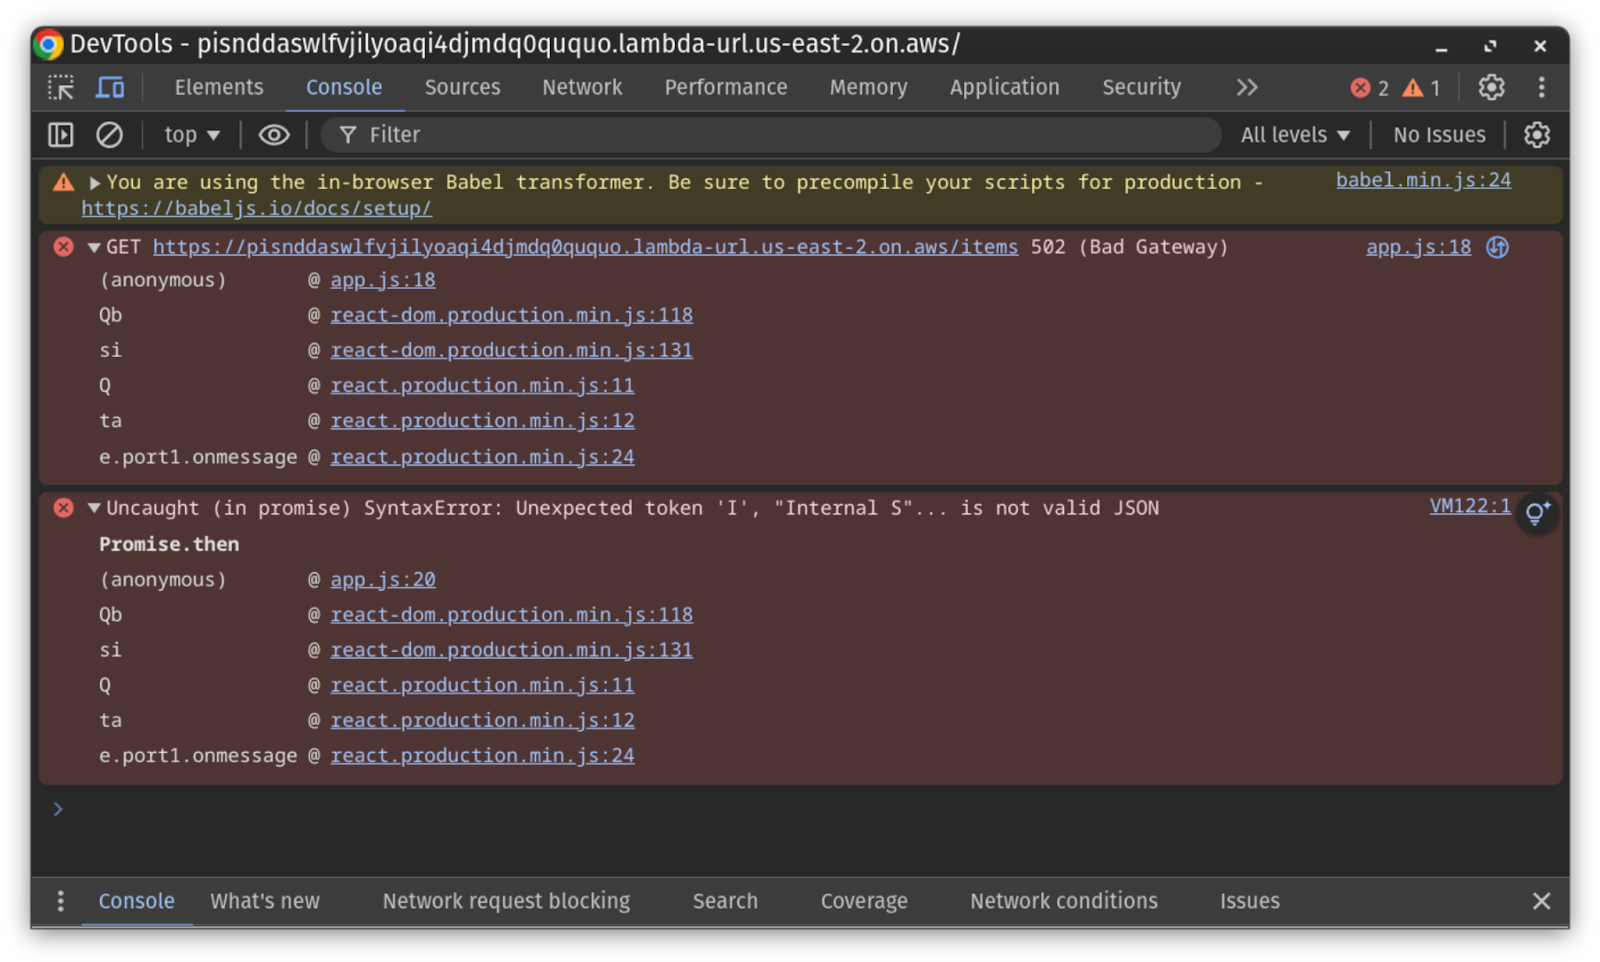Switch to the Sources tab
Viewport: 1600px width, 962px height.
(x=462, y=88)
